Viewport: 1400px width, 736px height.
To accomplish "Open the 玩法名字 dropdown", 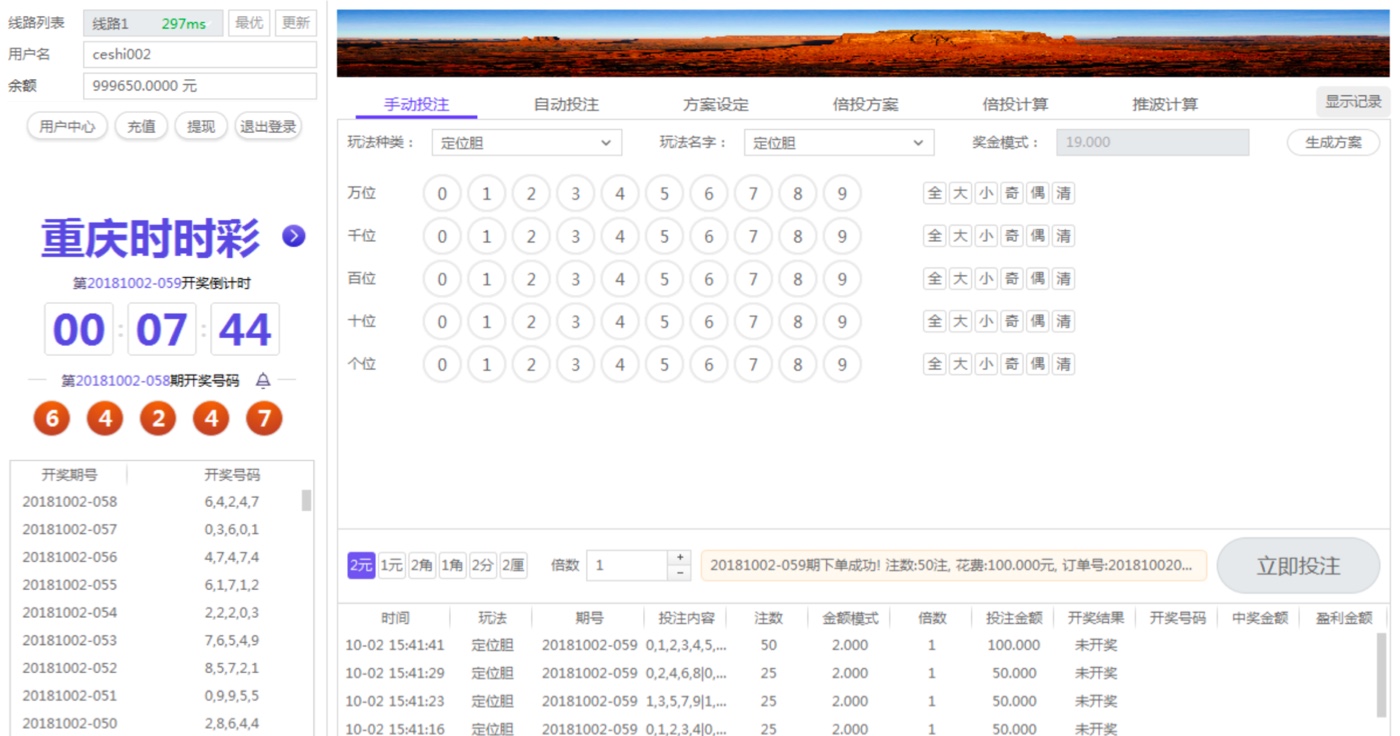I will pos(838,143).
